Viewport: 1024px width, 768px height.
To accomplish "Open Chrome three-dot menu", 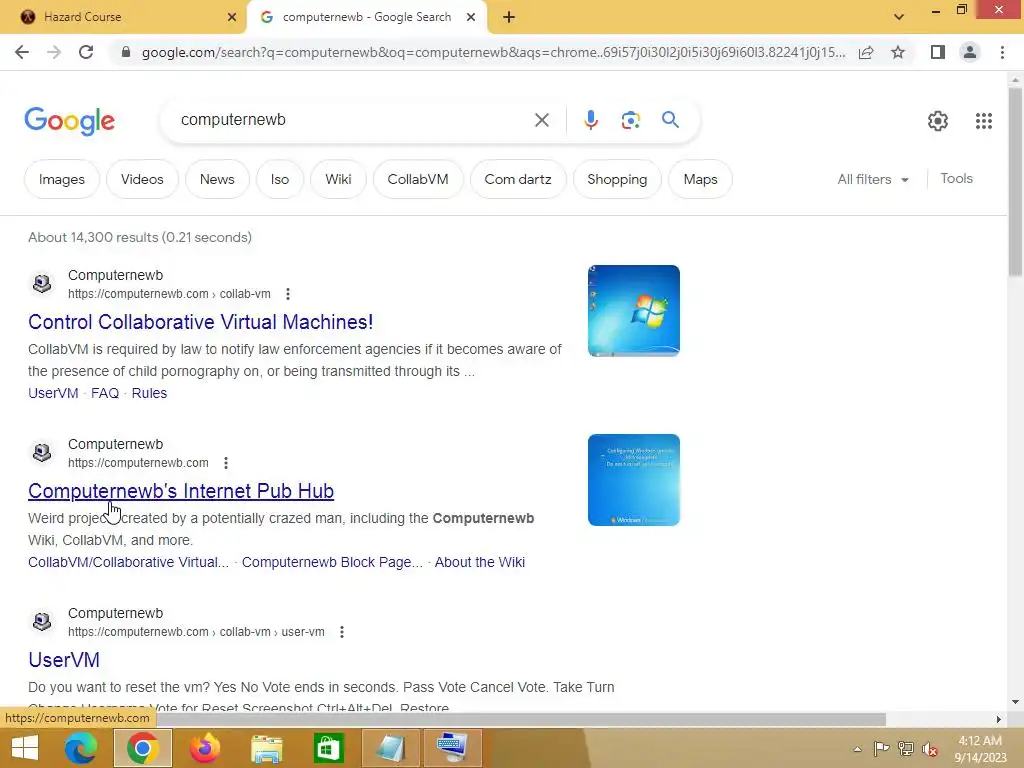I will click(1002, 52).
